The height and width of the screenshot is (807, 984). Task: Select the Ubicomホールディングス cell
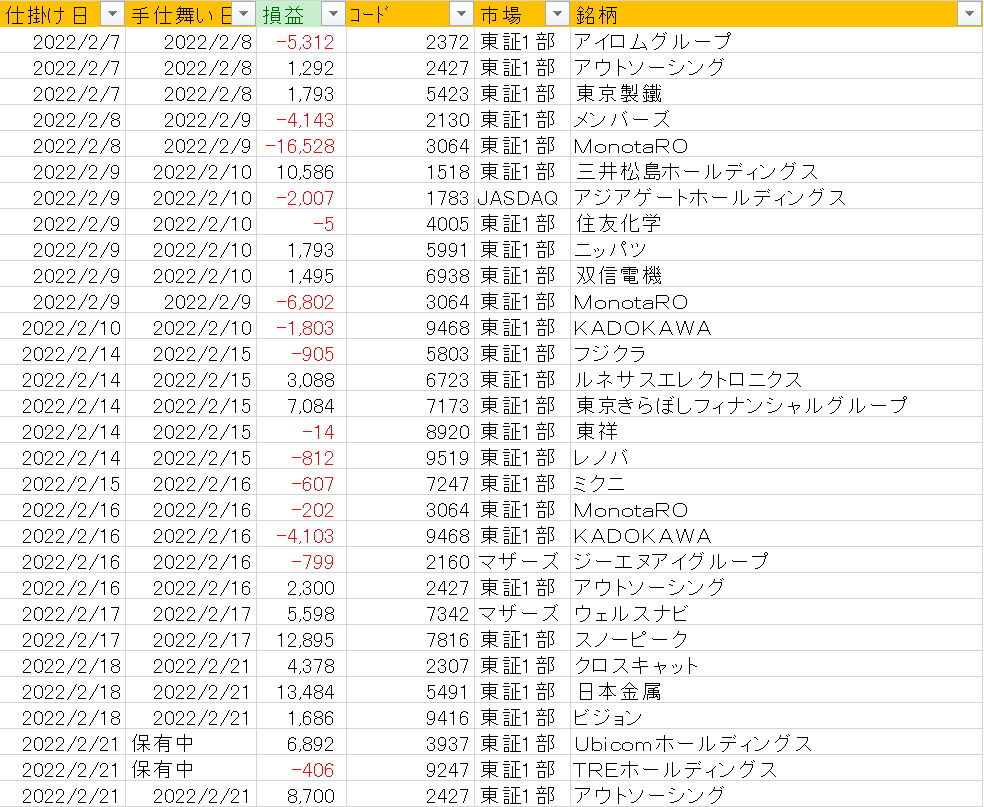777,744
